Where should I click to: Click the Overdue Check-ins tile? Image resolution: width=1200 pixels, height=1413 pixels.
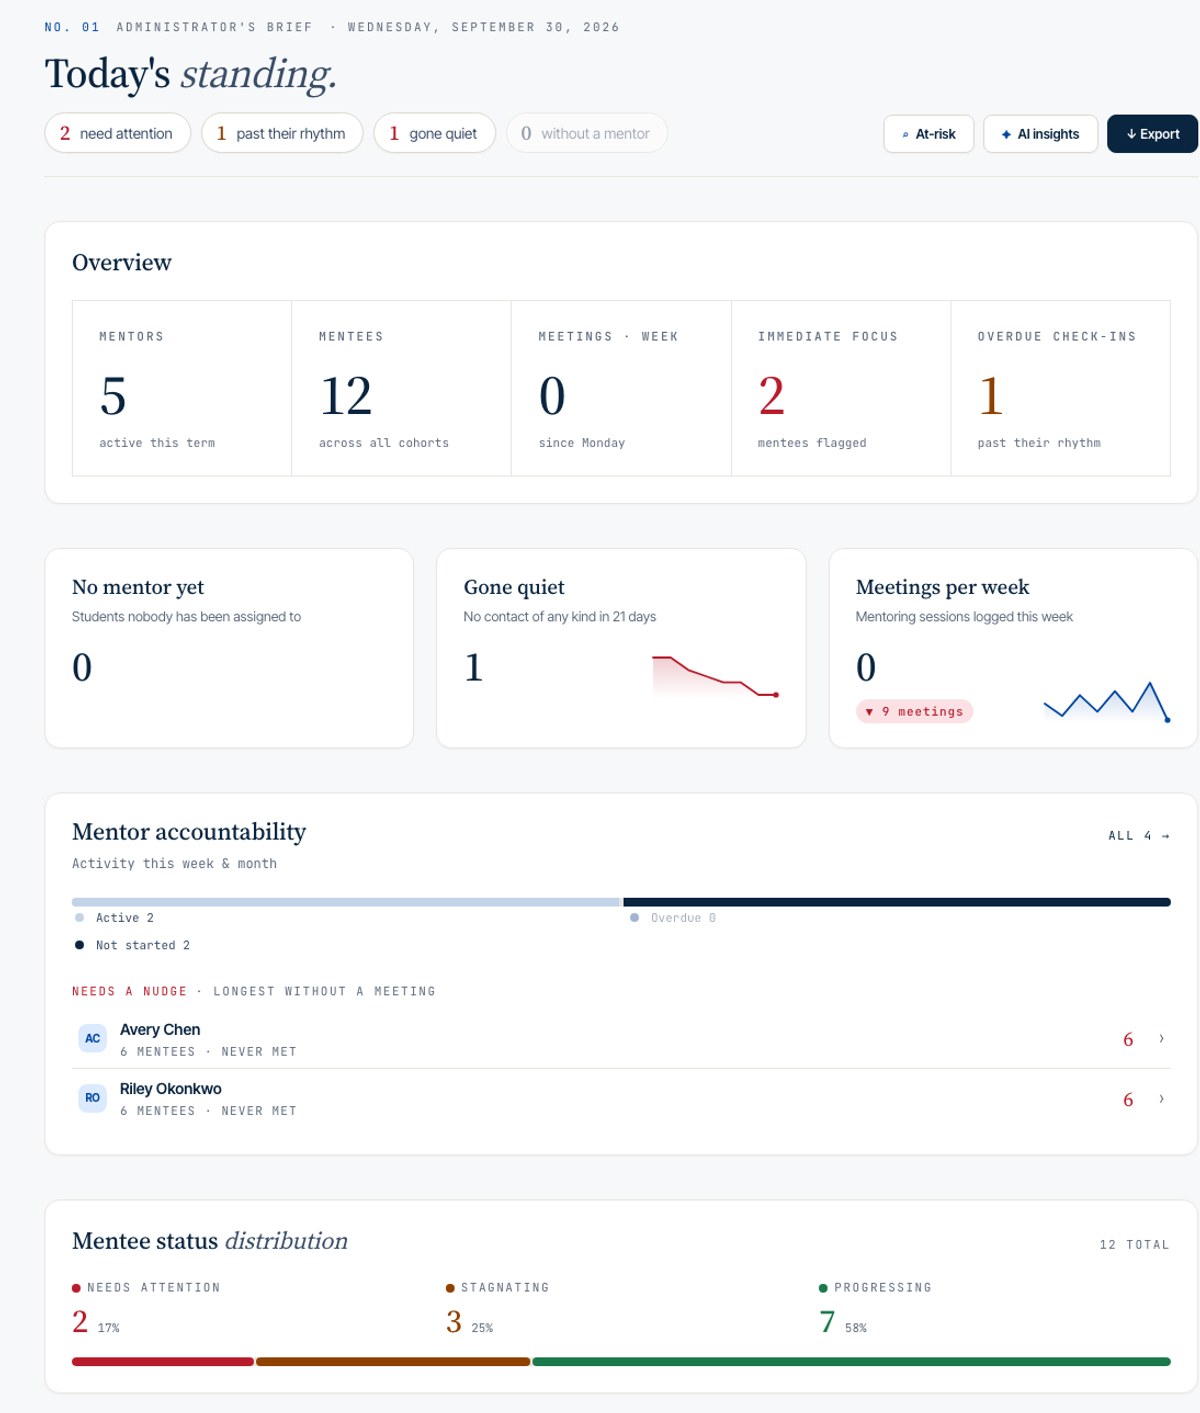[x=1060, y=388]
